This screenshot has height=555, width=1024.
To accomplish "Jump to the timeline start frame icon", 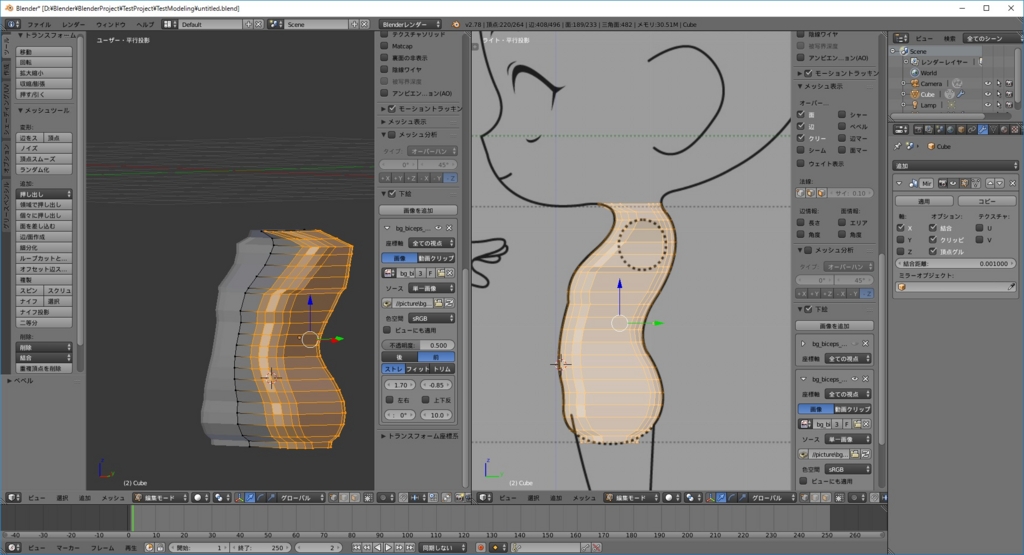I will [357, 548].
